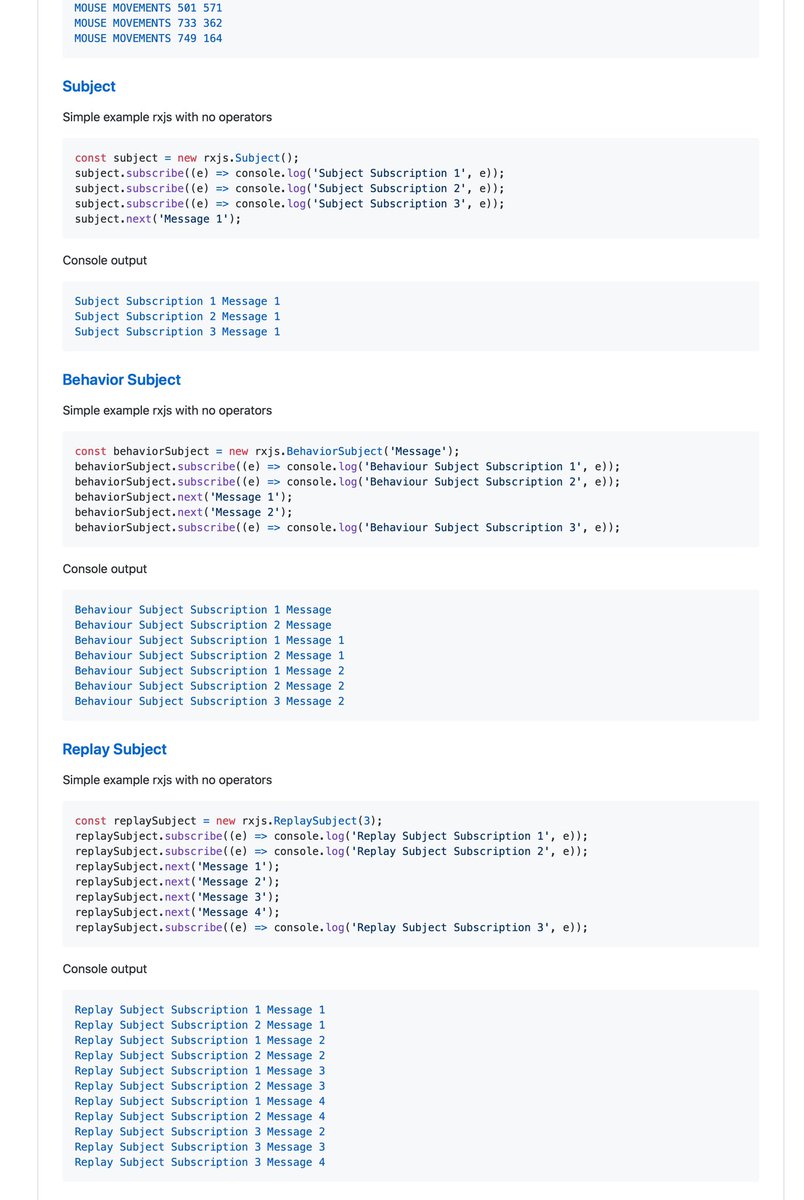Click the 'Replay Subject Subscription 3 Message 2' output line
The image size is (804, 1200).
200,1132
